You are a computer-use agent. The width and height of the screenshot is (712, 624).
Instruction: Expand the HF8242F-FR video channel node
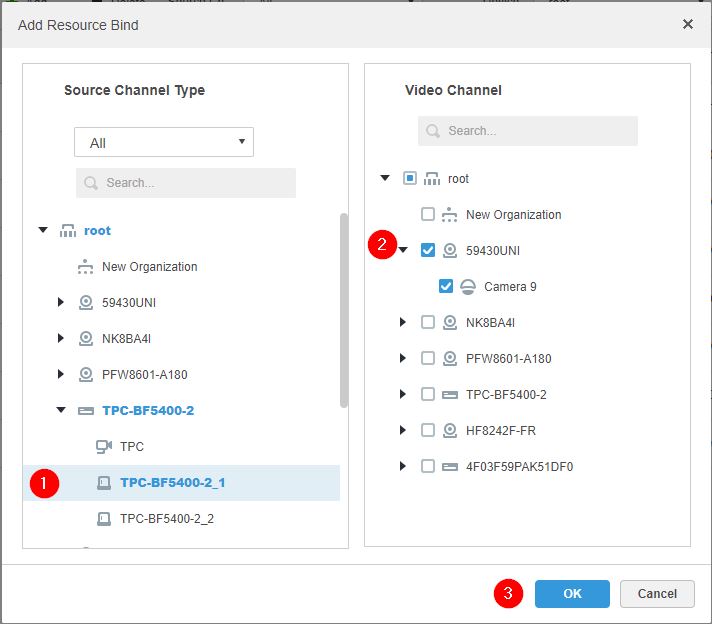(x=403, y=431)
